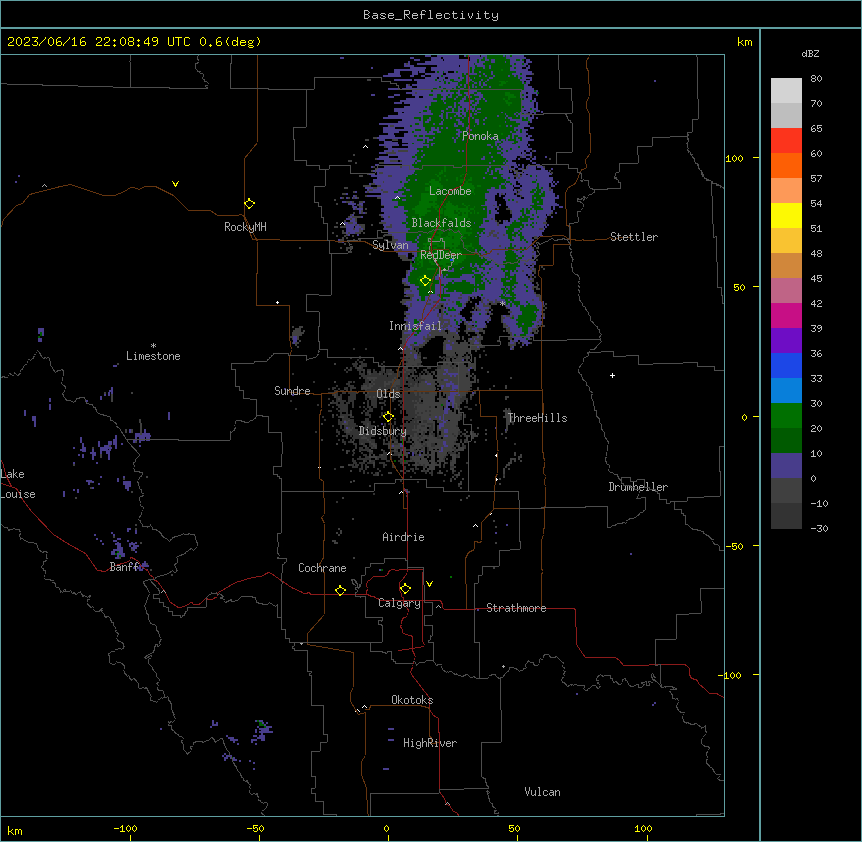Click the Strathmore label

[x=516, y=608]
